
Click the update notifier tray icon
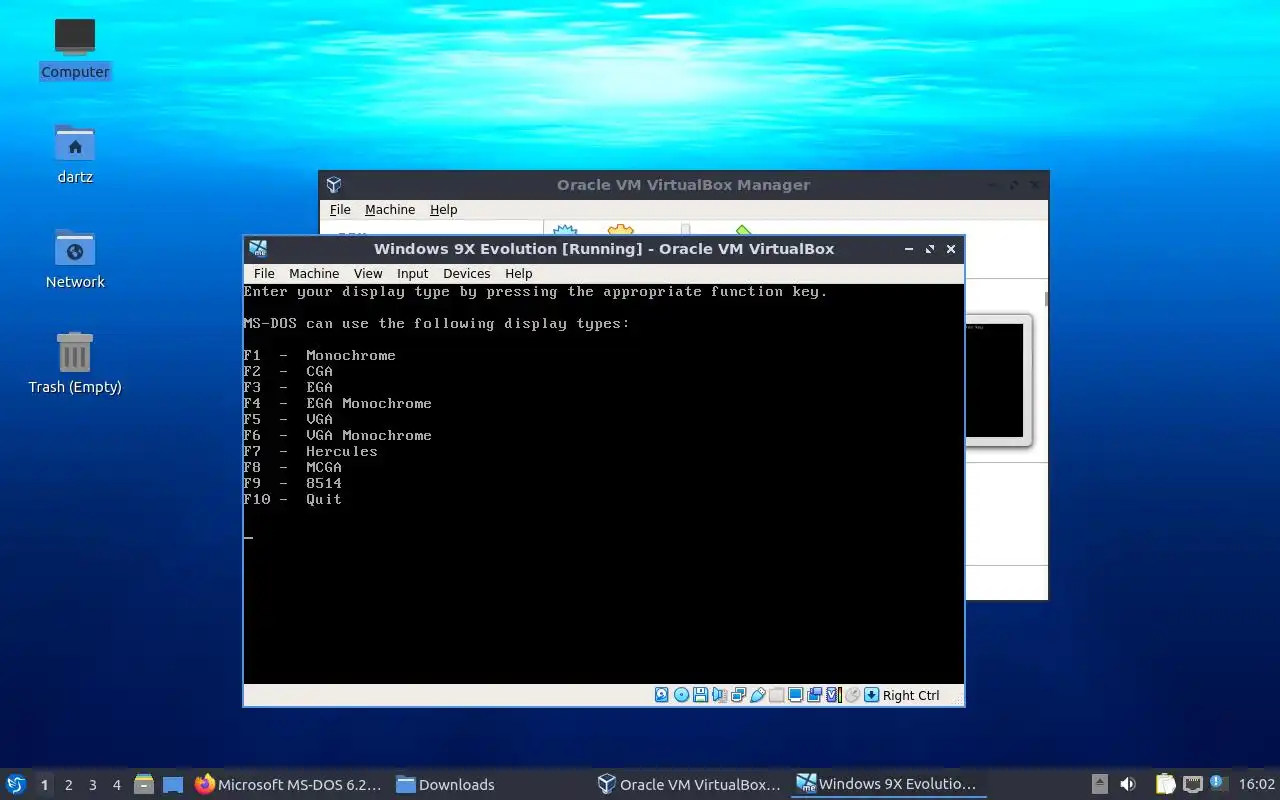[1218, 783]
